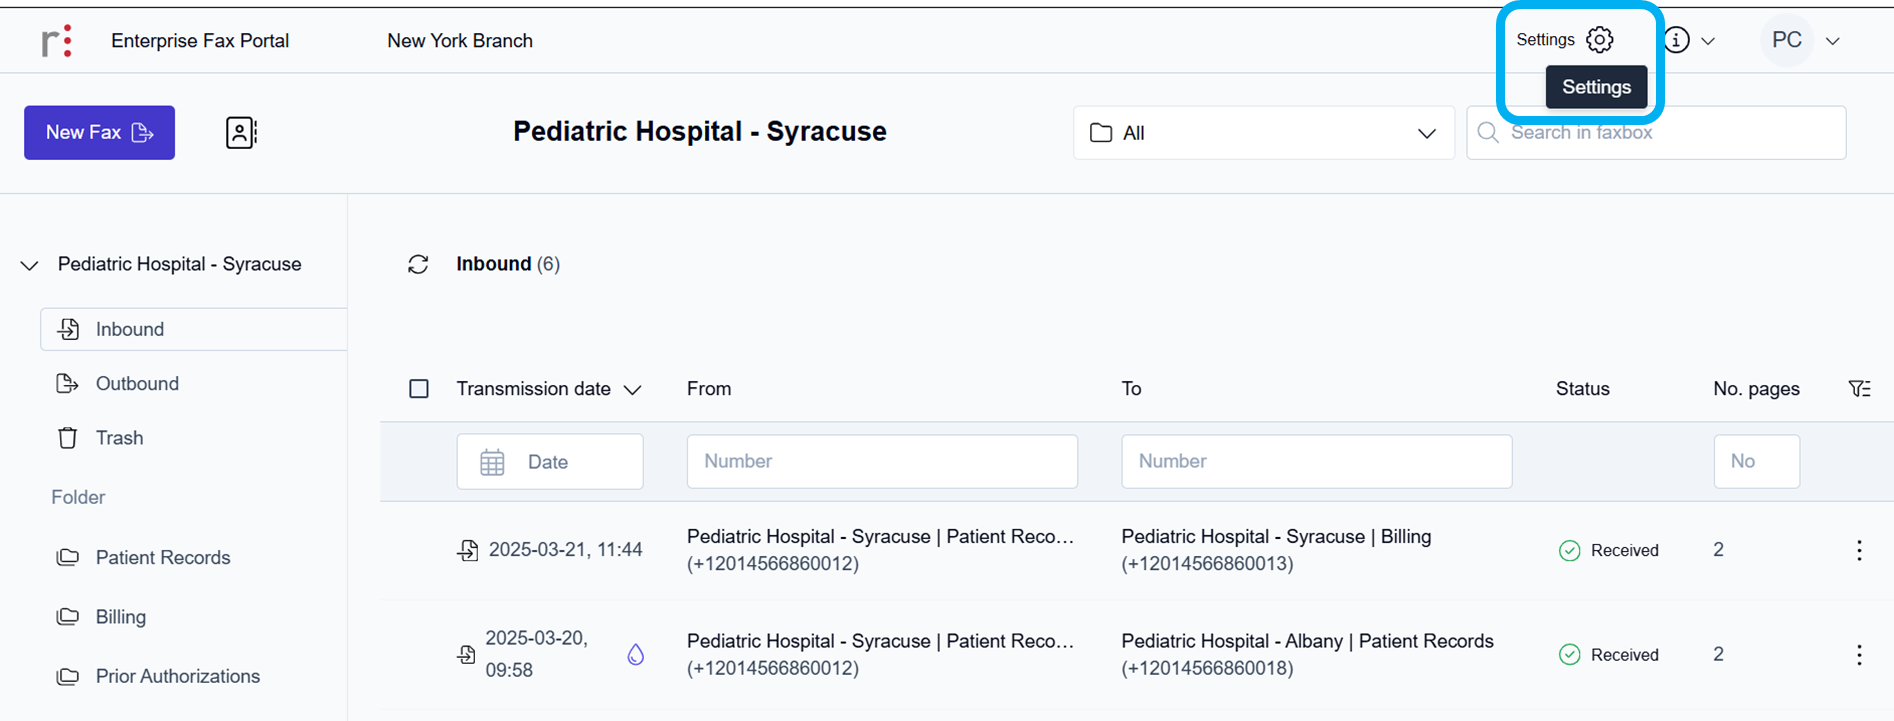Open more options for 2025-03-21 fax
The height and width of the screenshot is (721, 1894).
(1859, 550)
